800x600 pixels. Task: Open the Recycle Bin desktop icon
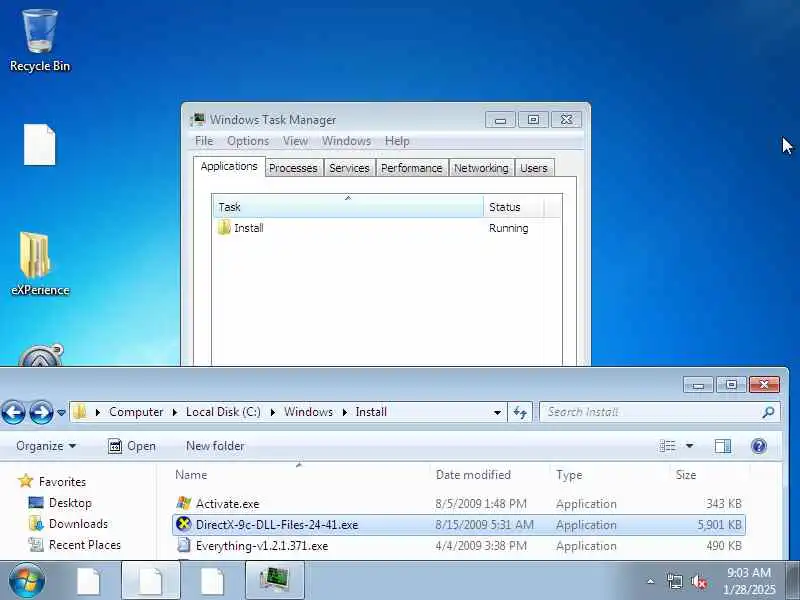tap(39, 40)
